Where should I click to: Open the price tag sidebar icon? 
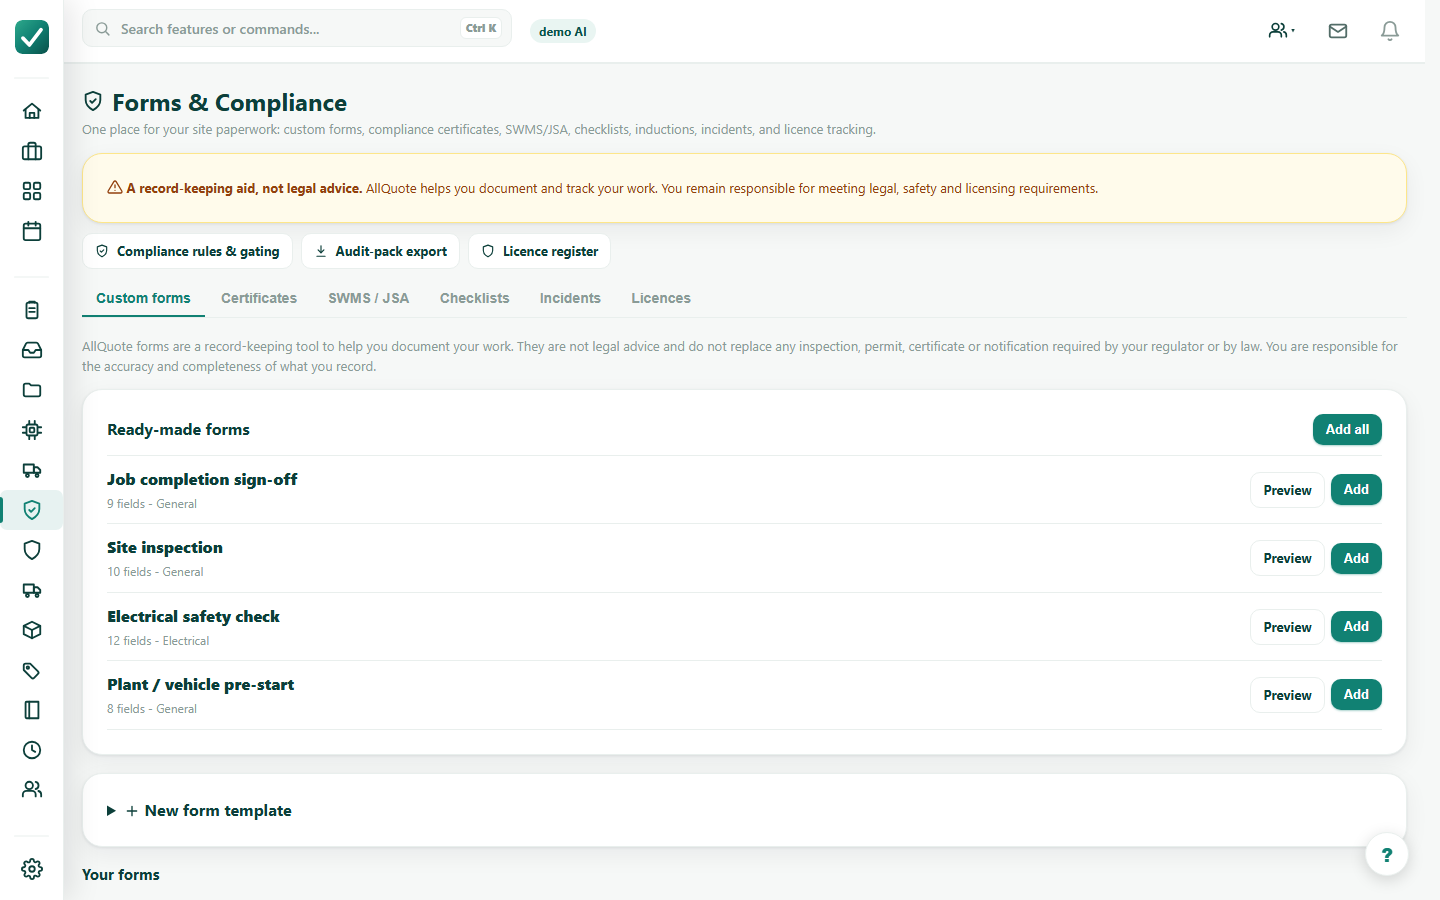point(32,670)
